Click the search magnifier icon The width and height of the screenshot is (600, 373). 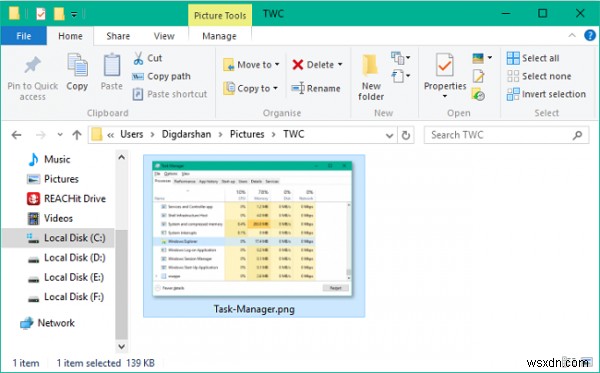[x=577, y=135]
